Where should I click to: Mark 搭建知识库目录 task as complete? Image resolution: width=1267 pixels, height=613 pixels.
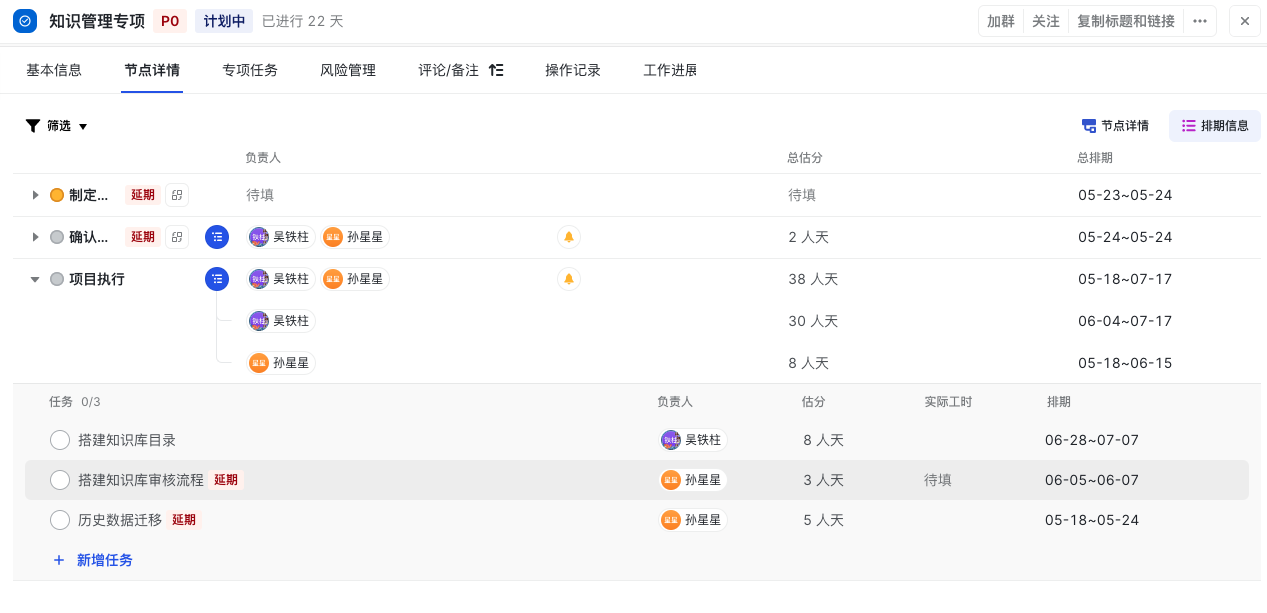coord(60,440)
